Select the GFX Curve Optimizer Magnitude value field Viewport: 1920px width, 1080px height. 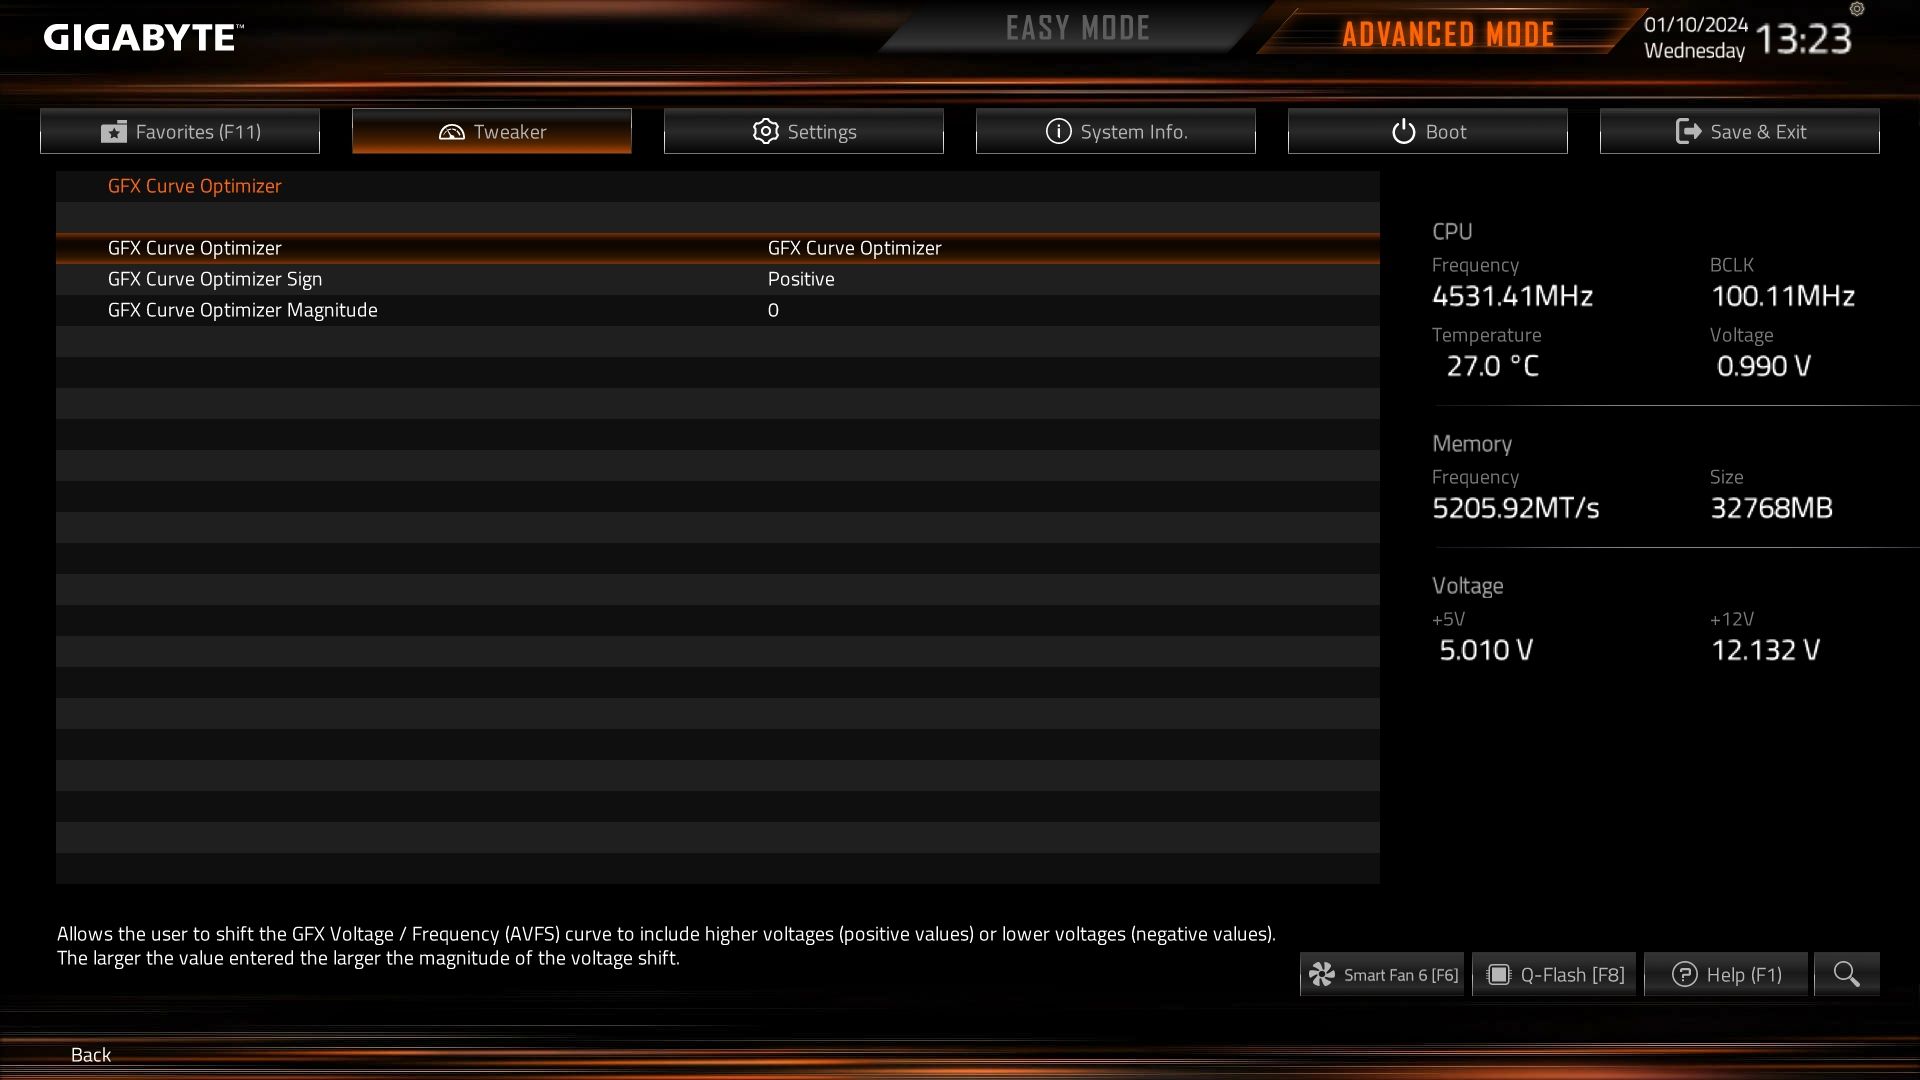773,310
